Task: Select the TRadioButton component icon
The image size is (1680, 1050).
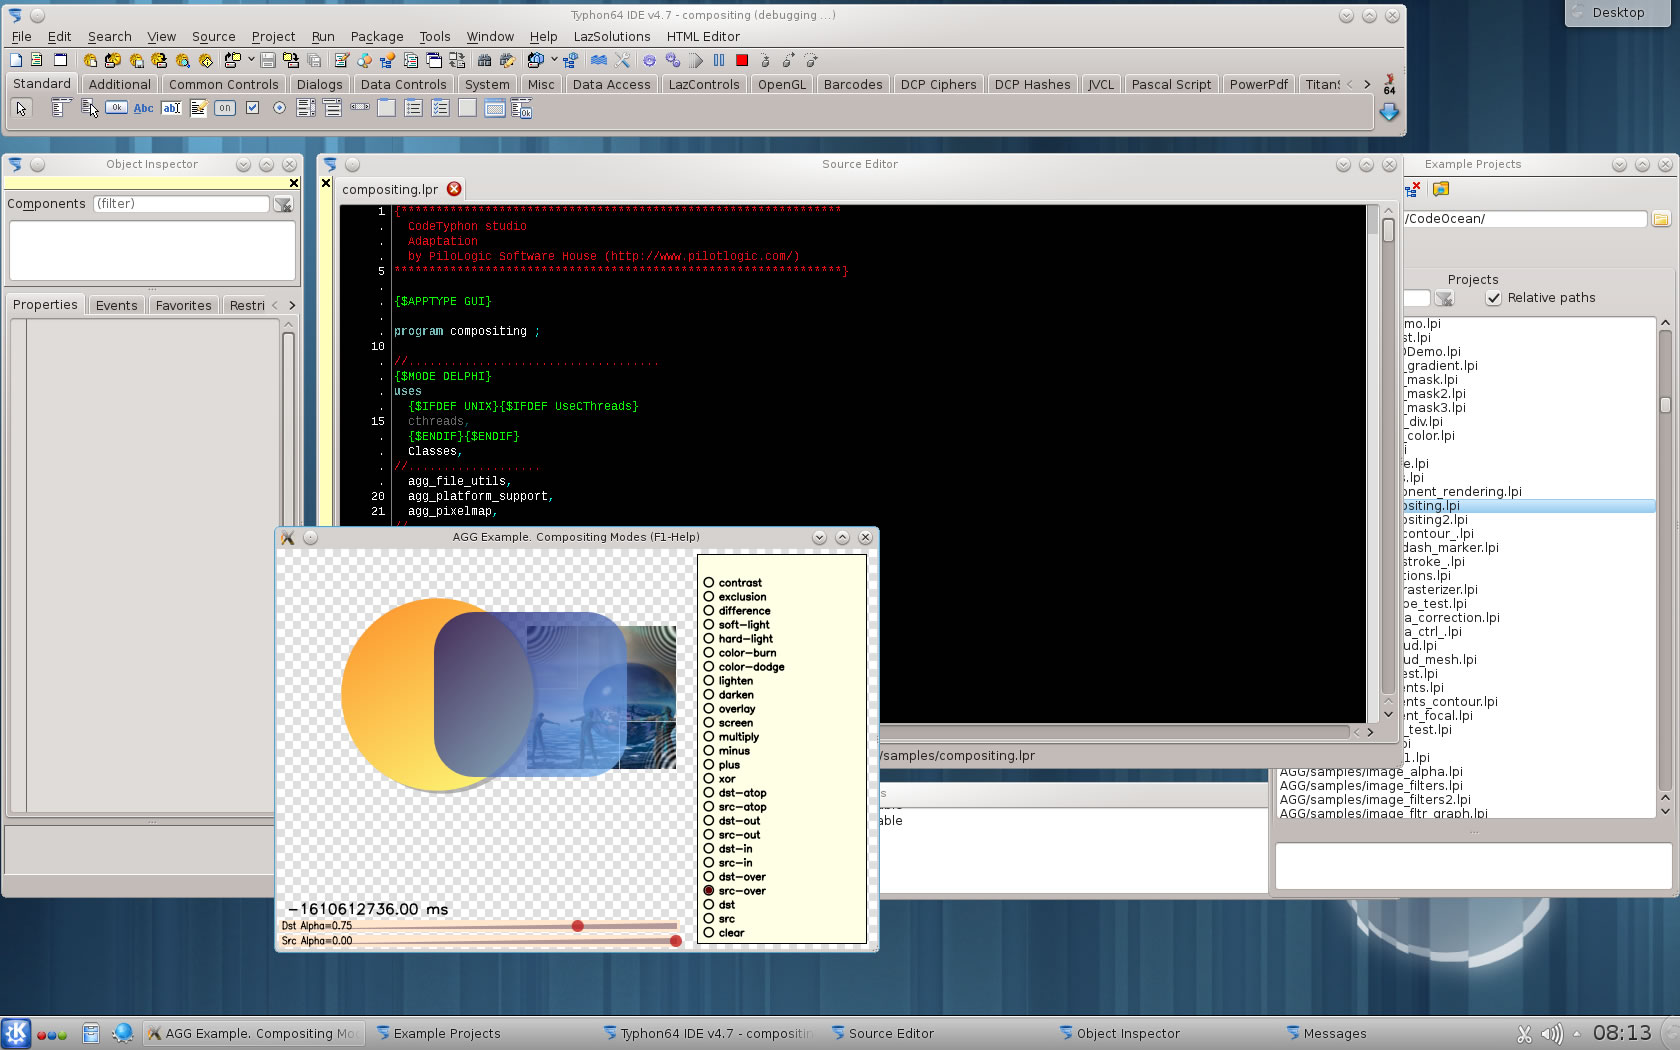Action: [x=279, y=108]
